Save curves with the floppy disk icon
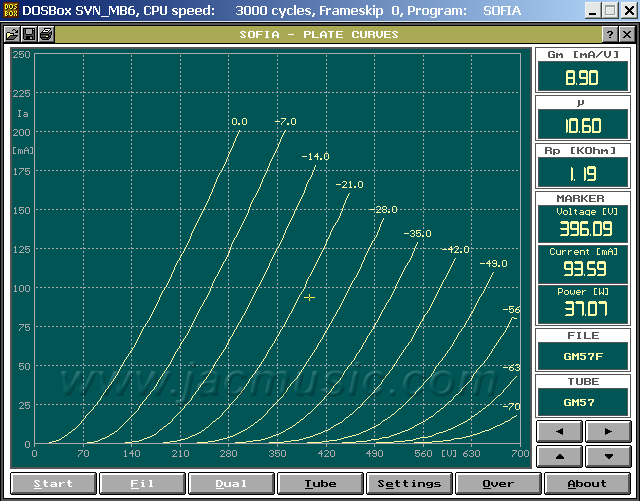This screenshot has width=640, height=501. click(29, 34)
